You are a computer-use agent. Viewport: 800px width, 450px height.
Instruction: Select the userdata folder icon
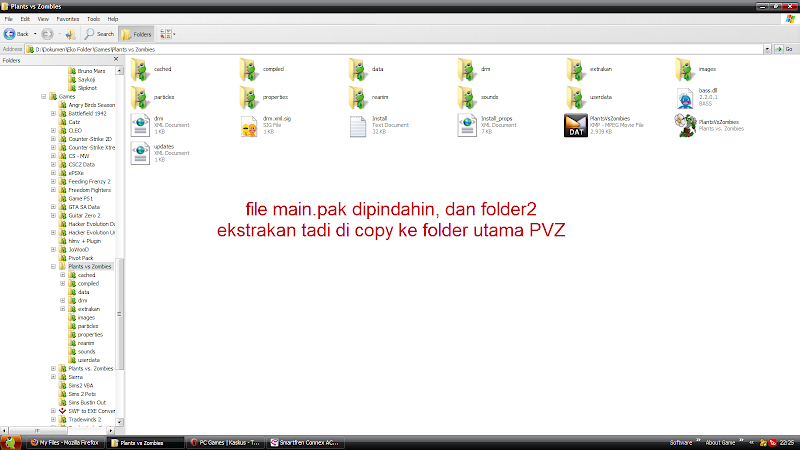tap(576, 98)
